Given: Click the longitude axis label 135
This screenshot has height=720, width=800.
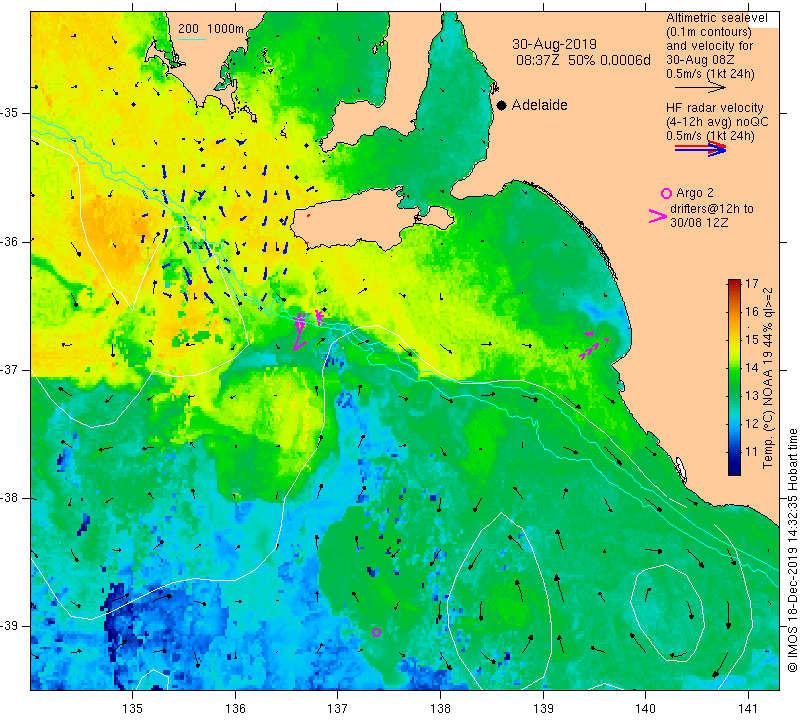Looking at the screenshot, I should (x=133, y=708).
